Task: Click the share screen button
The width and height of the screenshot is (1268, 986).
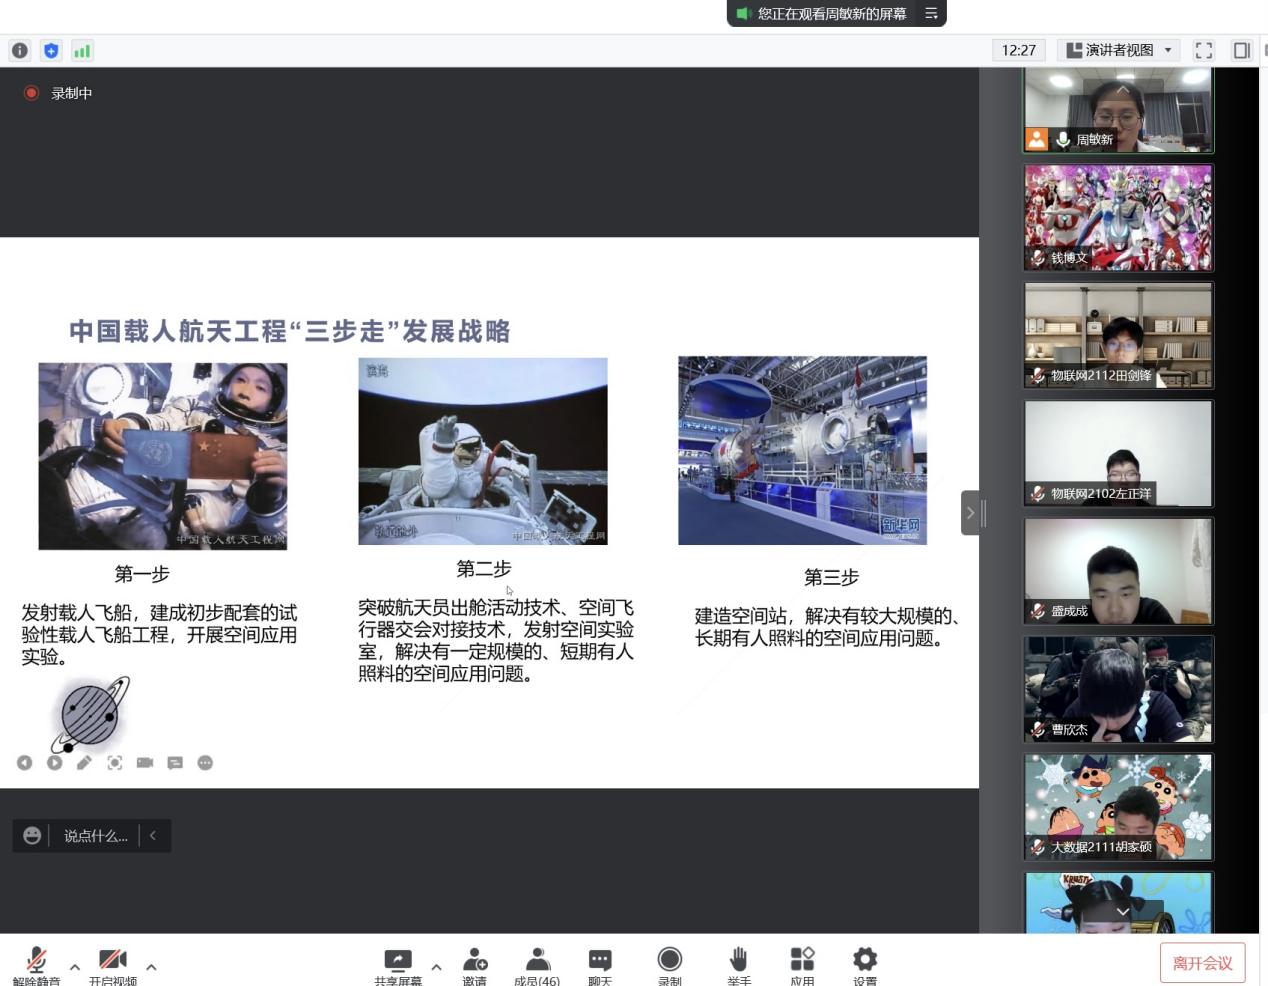Action: tap(398, 963)
